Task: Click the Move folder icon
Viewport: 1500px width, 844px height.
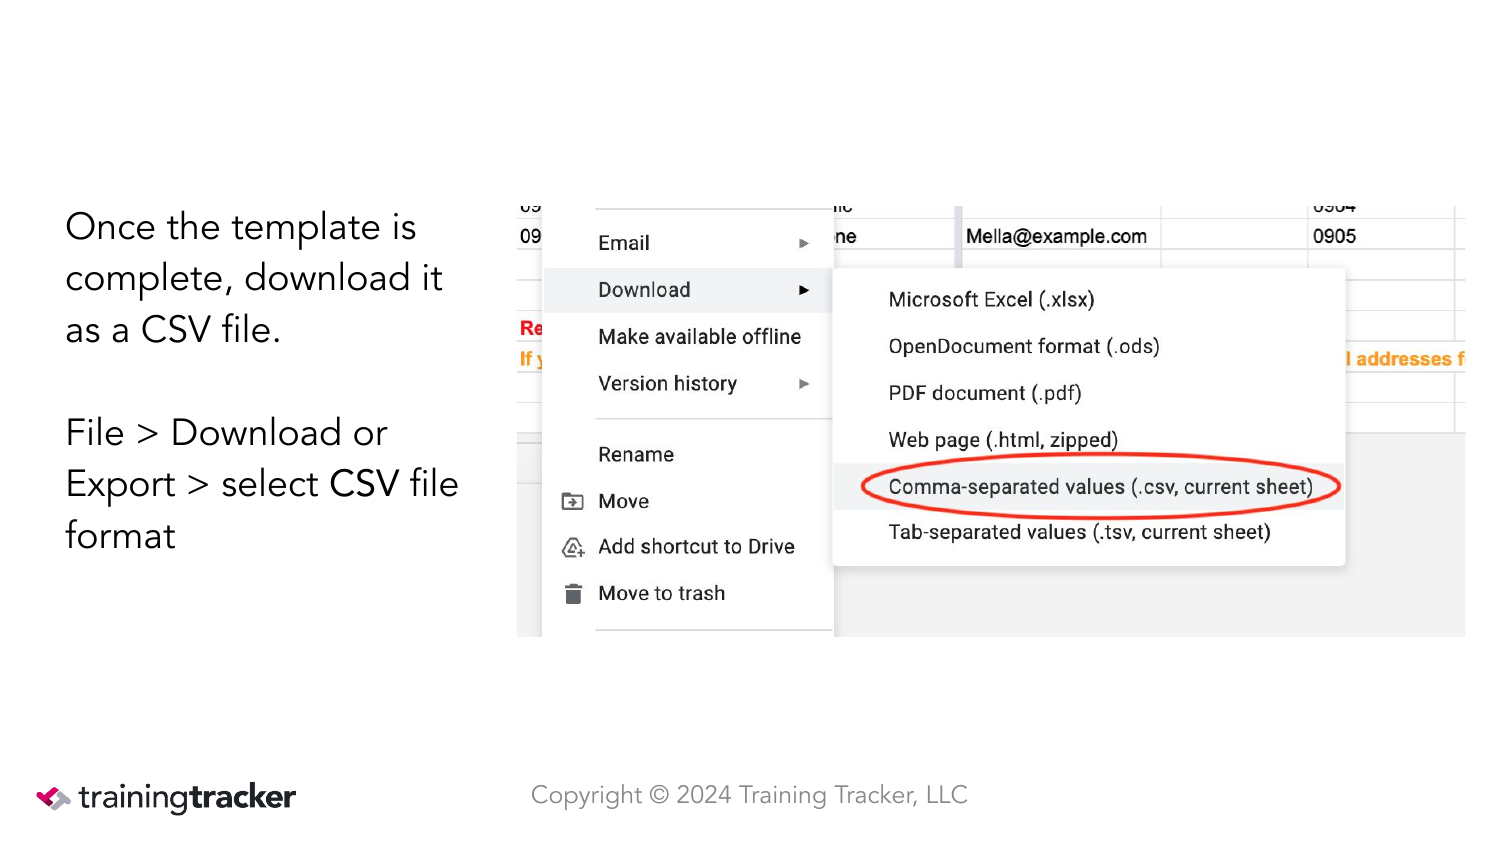Action: click(573, 501)
